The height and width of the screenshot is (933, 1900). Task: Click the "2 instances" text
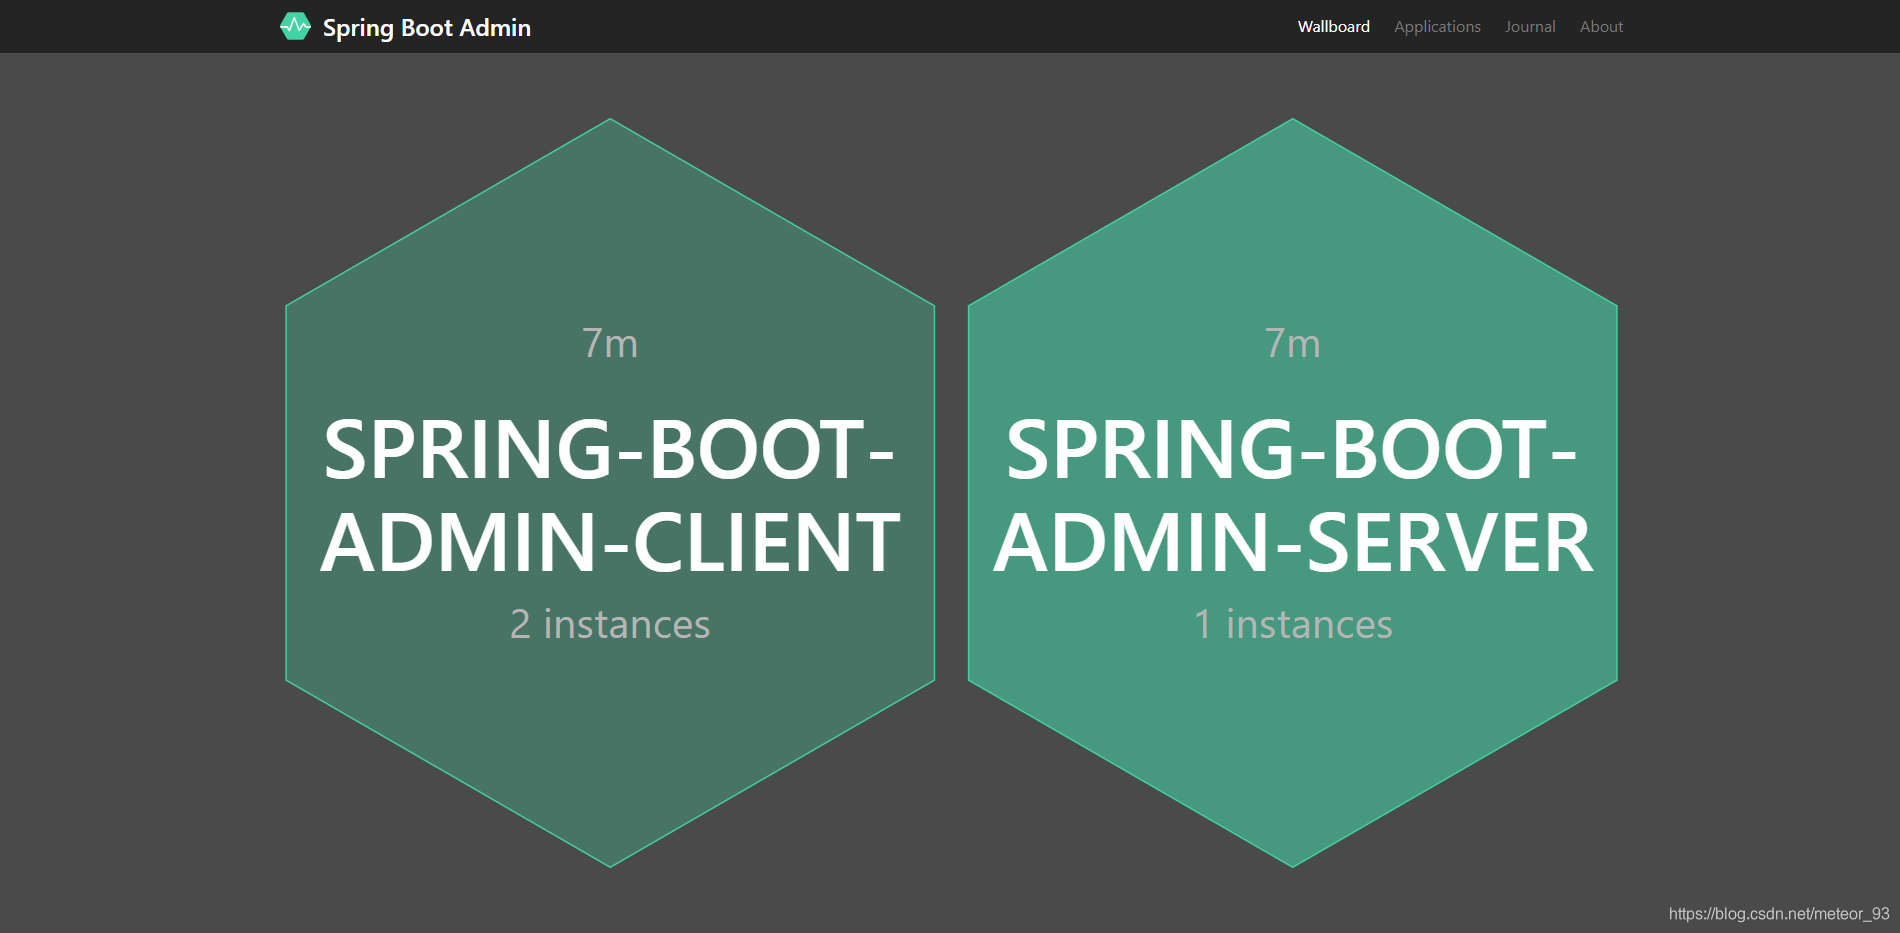tap(610, 624)
